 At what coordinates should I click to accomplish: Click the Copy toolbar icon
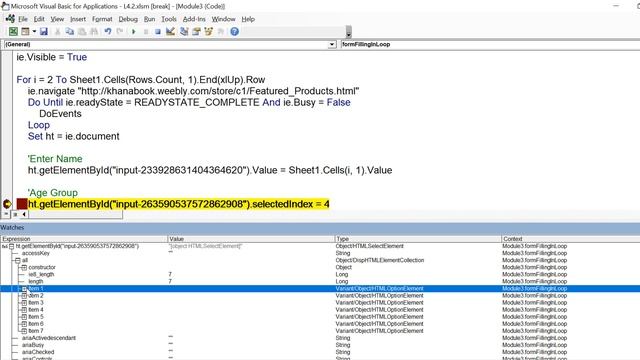pyautogui.click(x=70, y=31)
